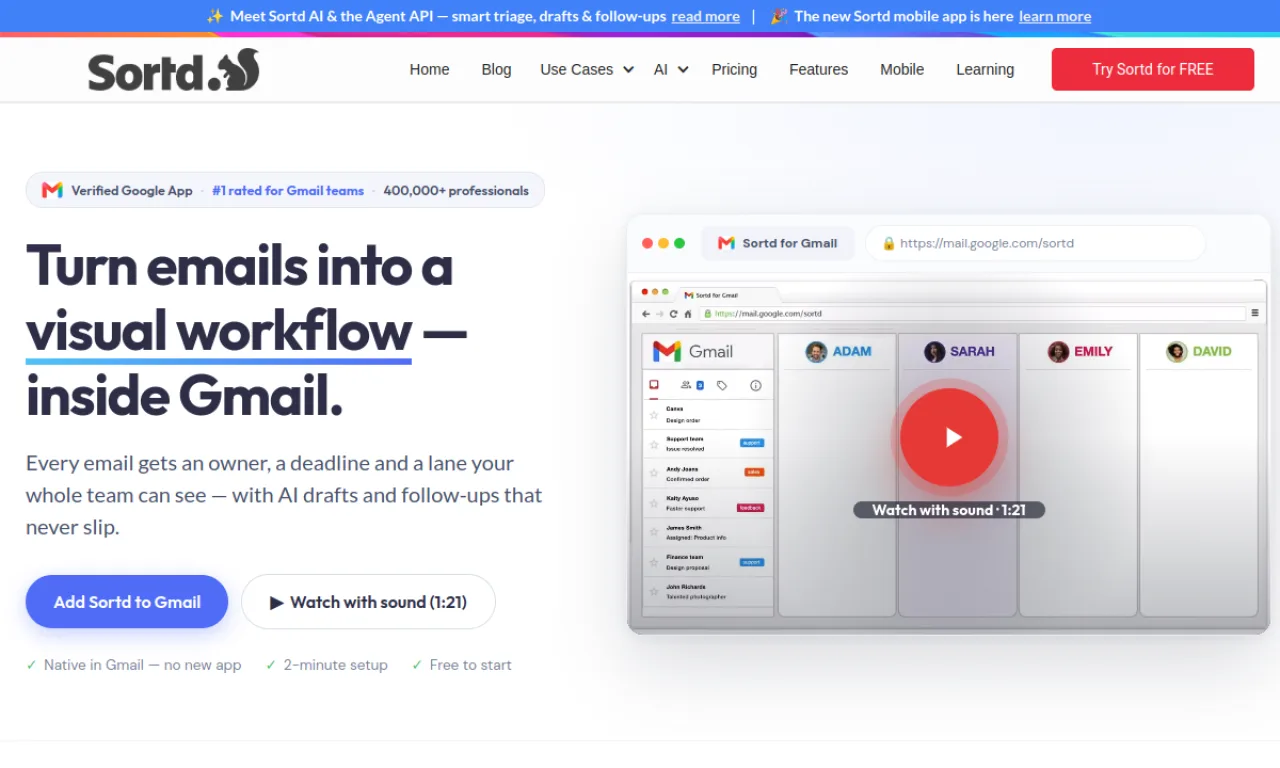
Task: Click the pink feedback tag on the Katy Ayaso email
Action: [751, 507]
